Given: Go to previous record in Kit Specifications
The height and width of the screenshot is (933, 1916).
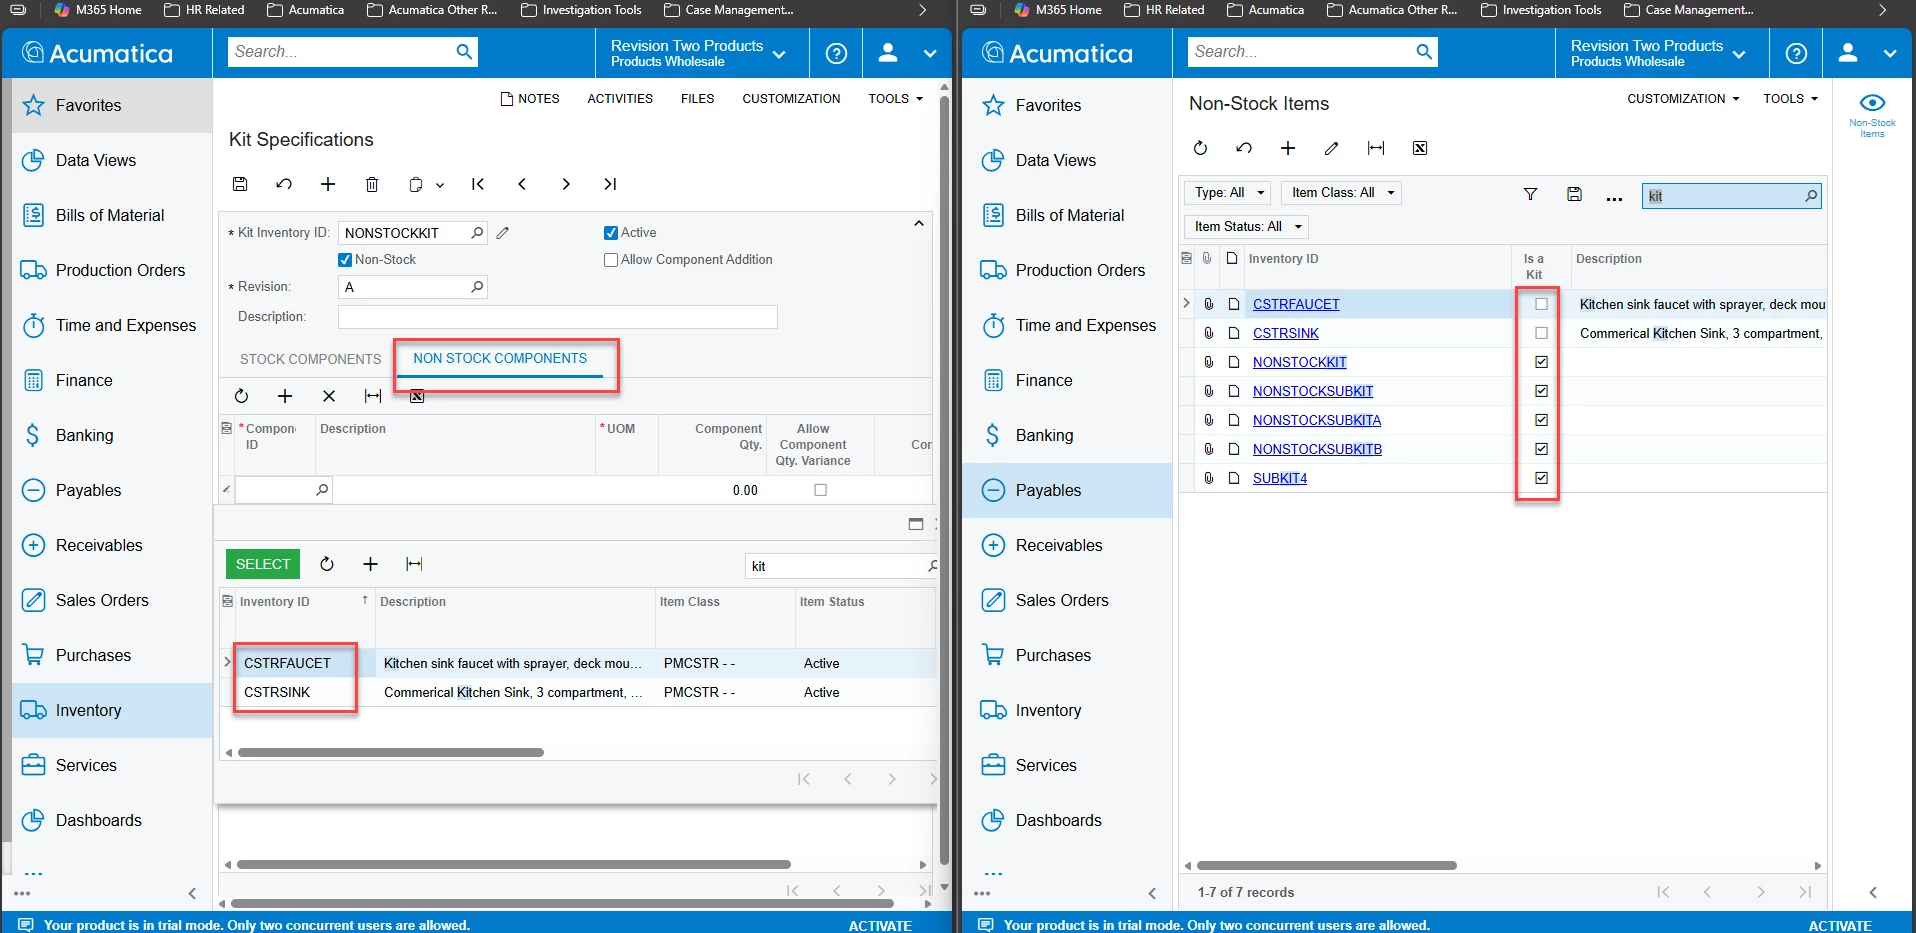Looking at the screenshot, I should [x=522, y=184].
